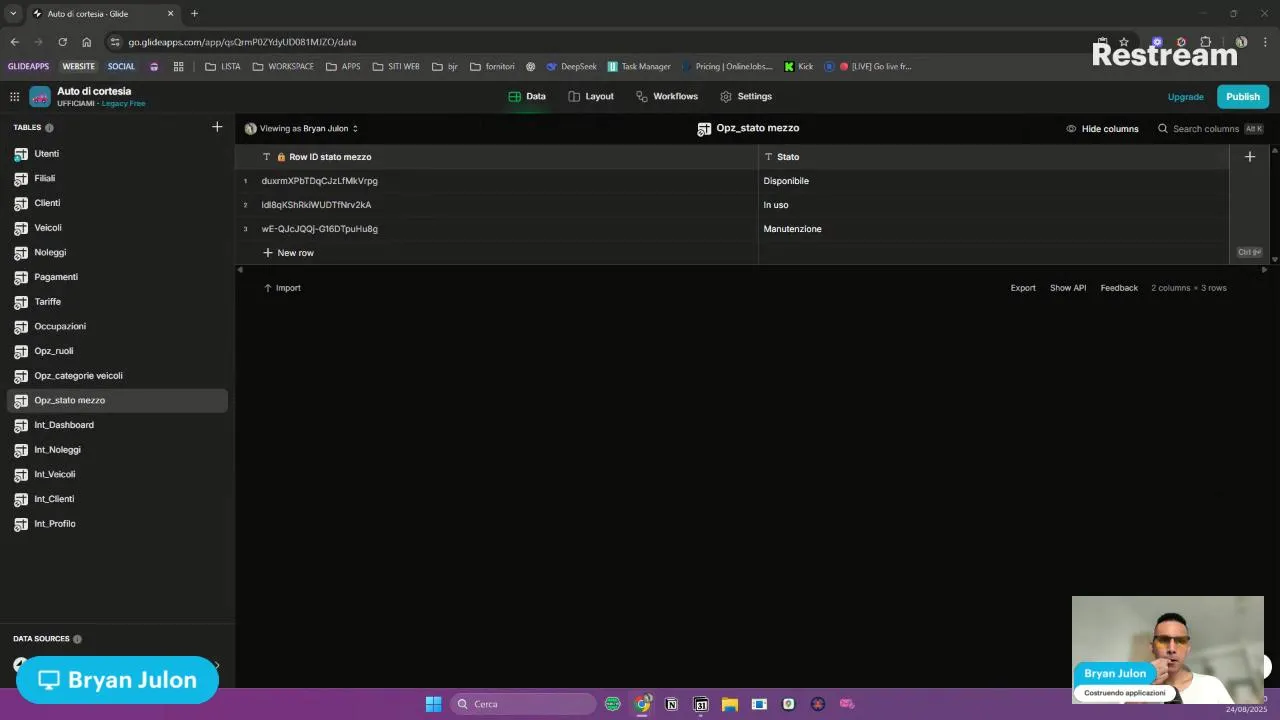
Task: Click the Export link
Action: [1023, 288]
